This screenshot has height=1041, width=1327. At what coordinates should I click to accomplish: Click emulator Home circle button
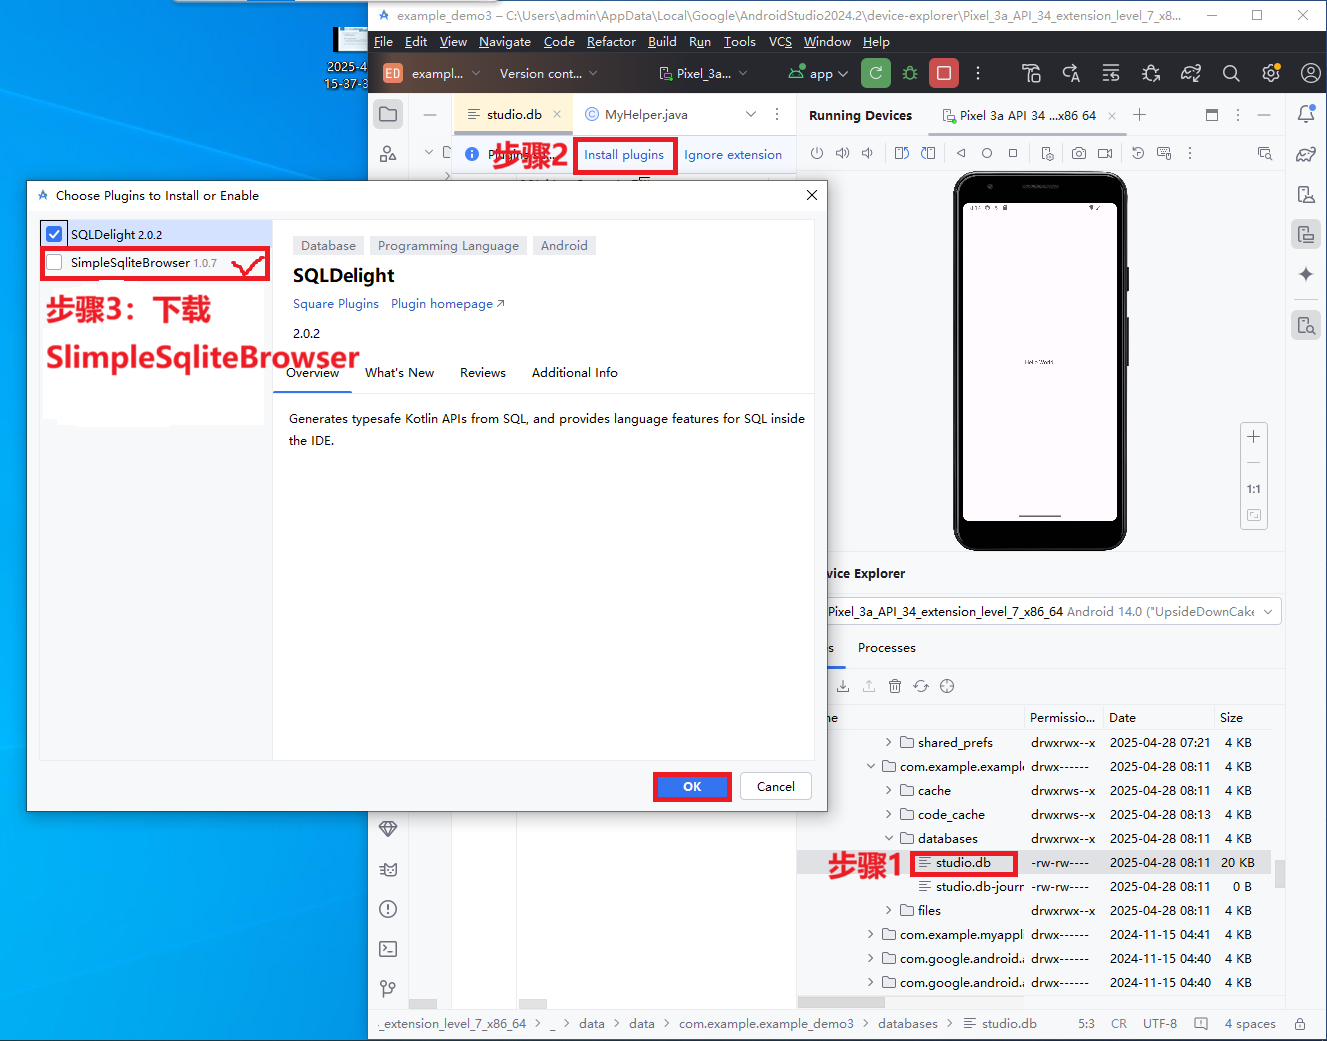point(987,153)
